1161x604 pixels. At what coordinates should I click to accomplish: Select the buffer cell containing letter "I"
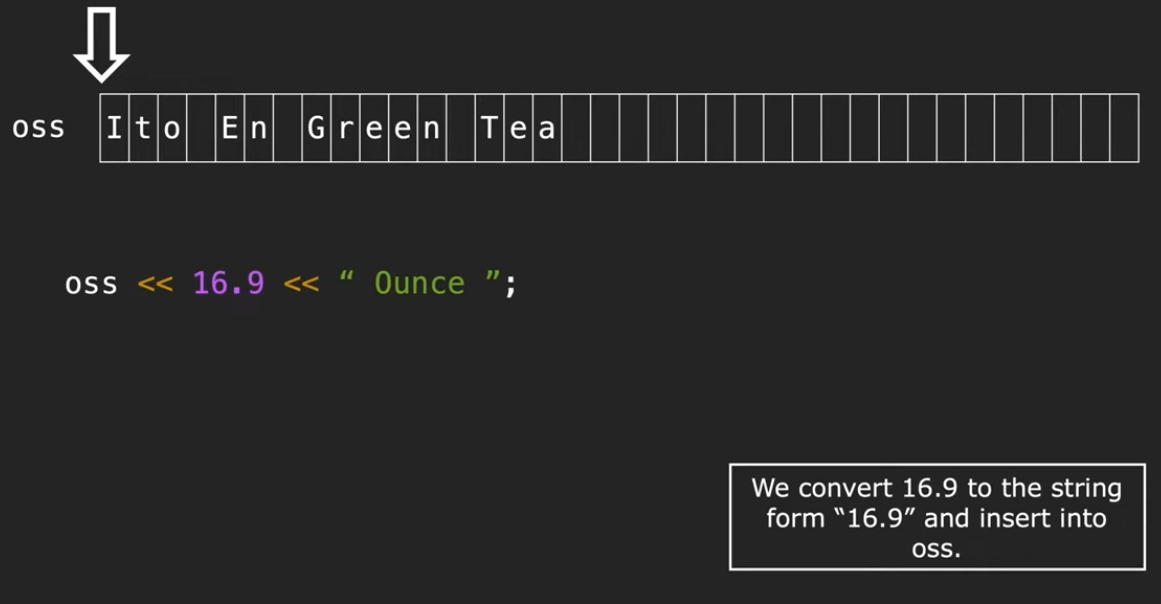click(114, 128)
